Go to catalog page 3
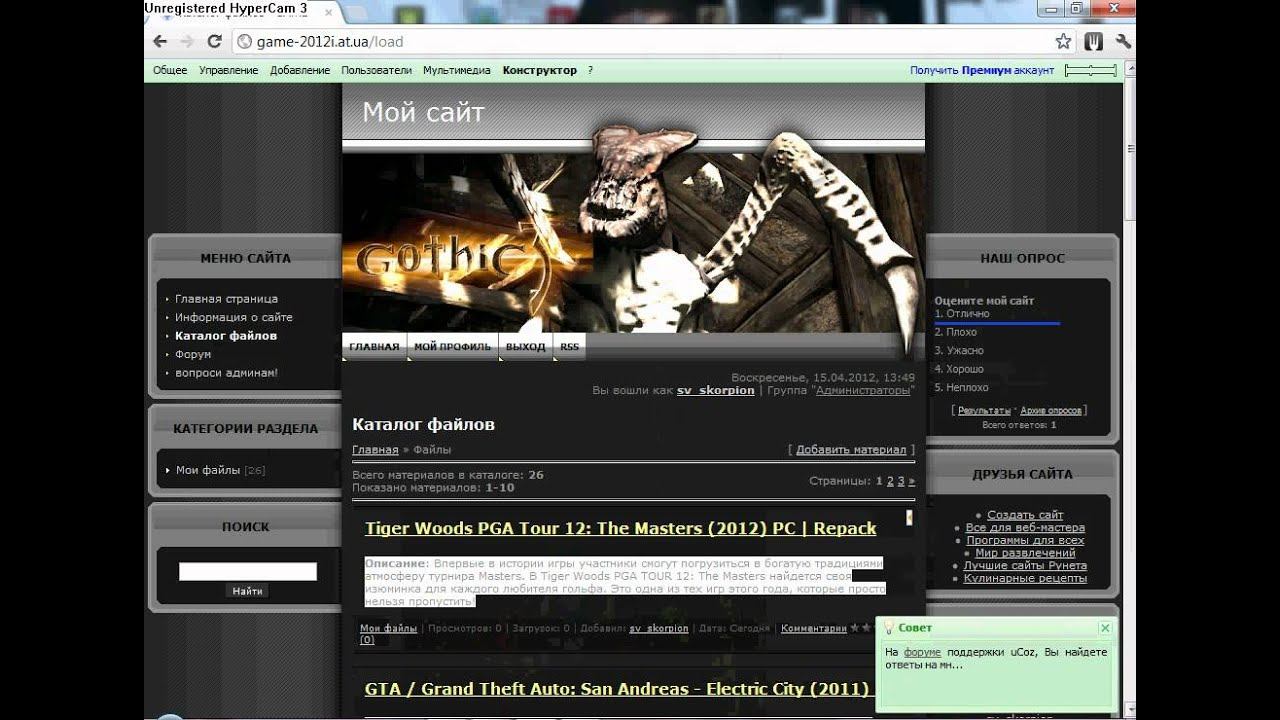The width and height of the screenshot is (1280, 720). [x=900, y=481]
